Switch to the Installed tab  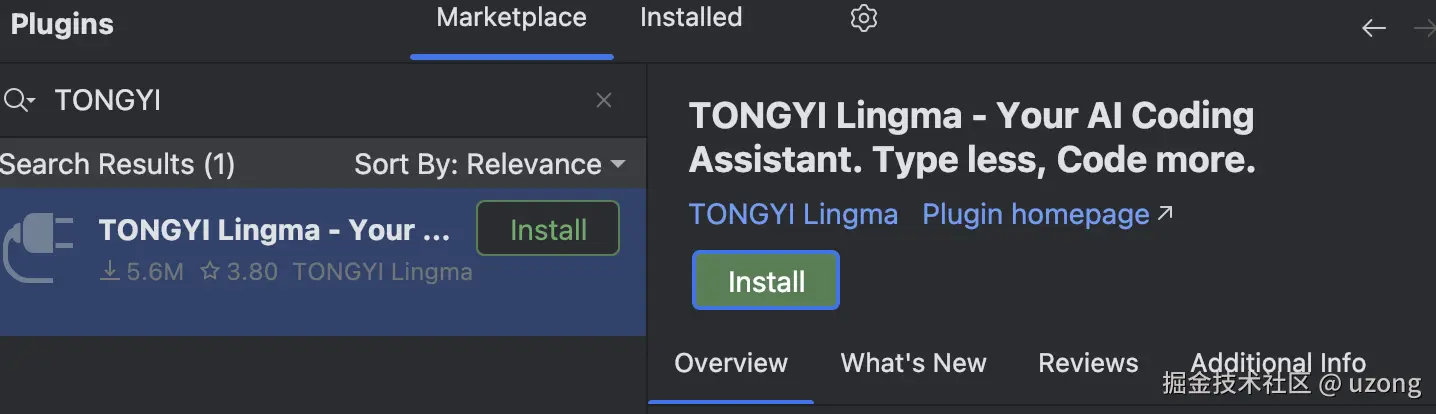pyautogui.click(x=690, y=18)
